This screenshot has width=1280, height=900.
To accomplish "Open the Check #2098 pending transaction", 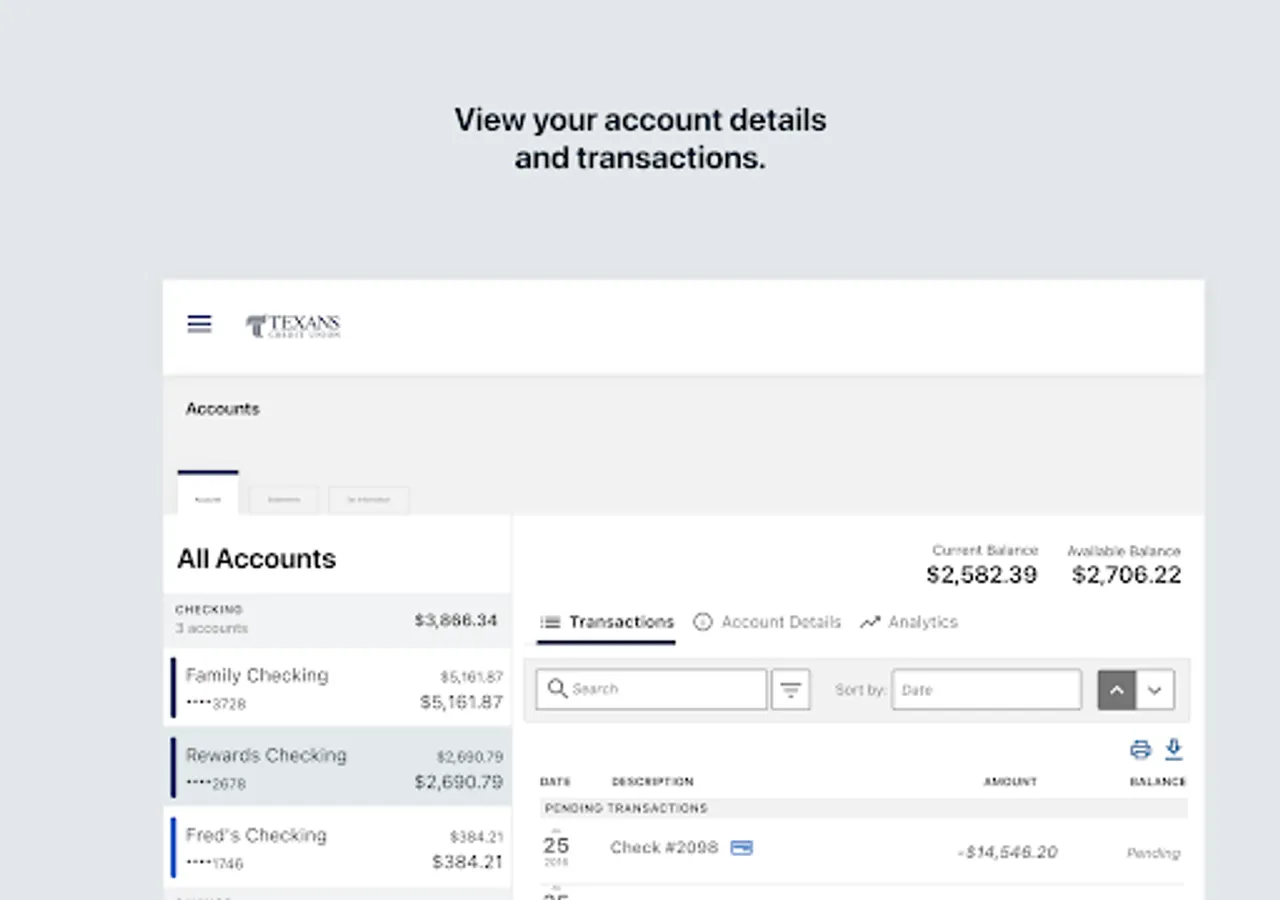I will click(x=664, y=848).
